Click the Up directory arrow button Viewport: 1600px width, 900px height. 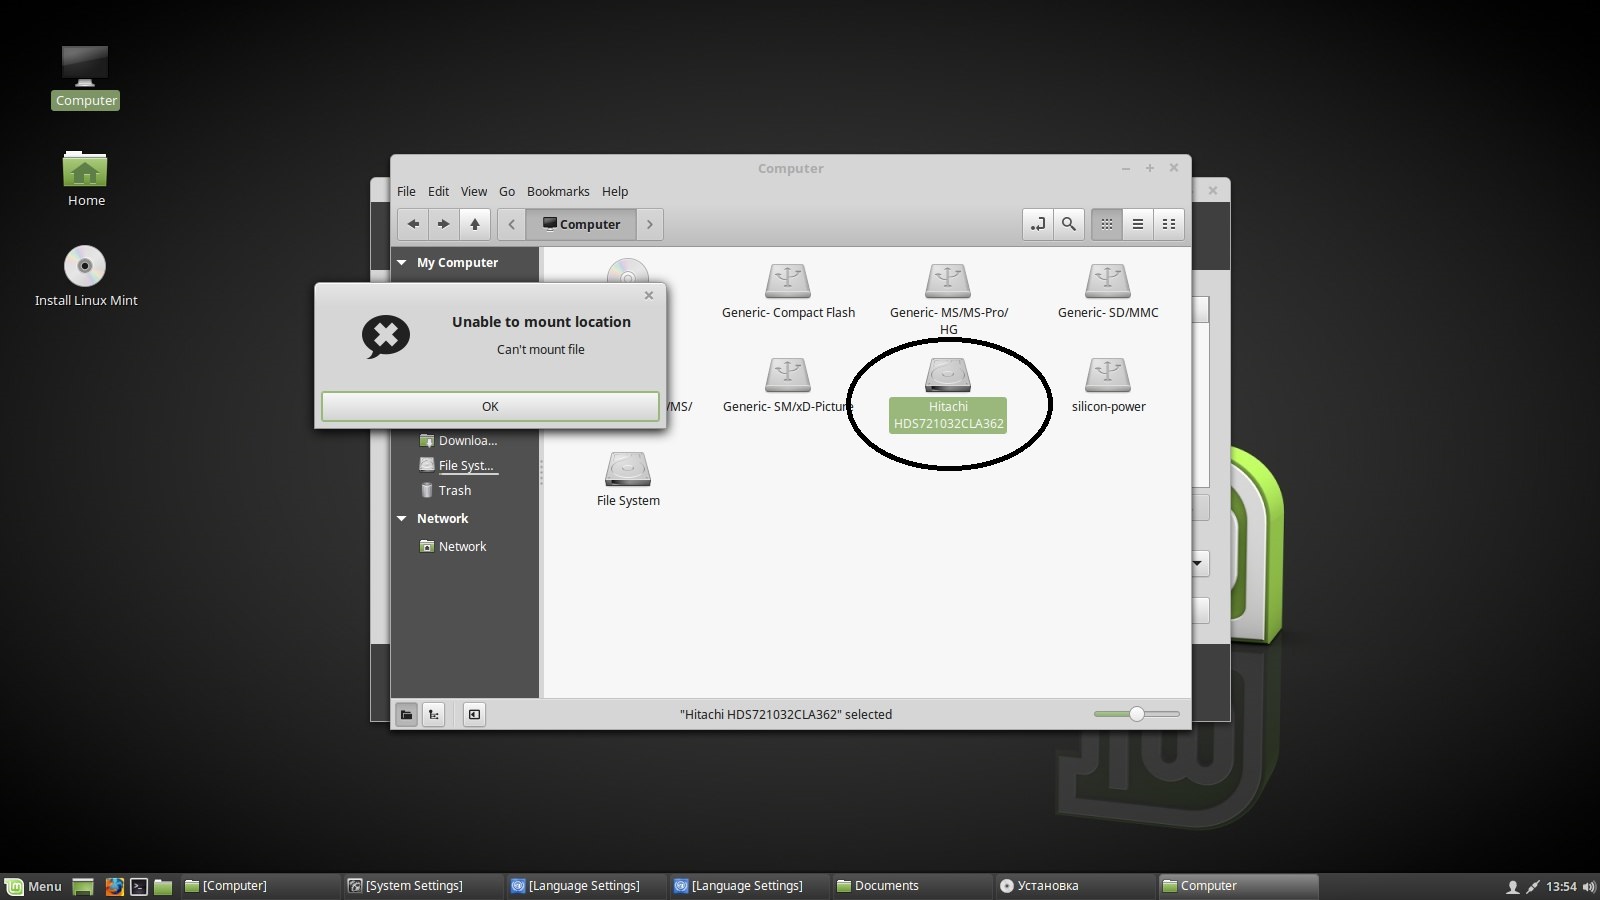point(475,224)
